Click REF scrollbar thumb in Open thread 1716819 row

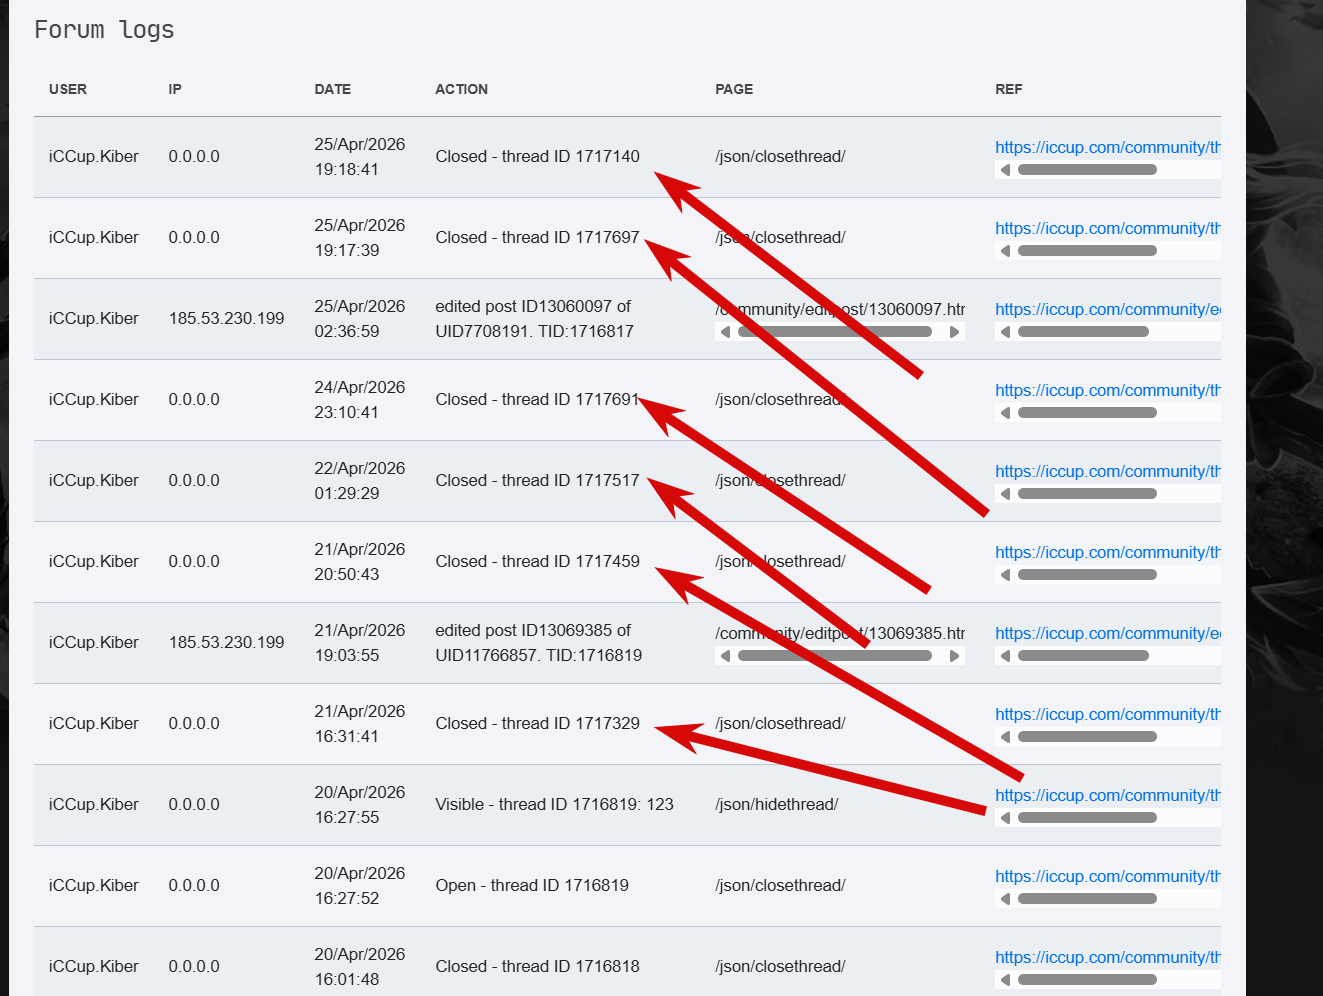[1087, 899]
